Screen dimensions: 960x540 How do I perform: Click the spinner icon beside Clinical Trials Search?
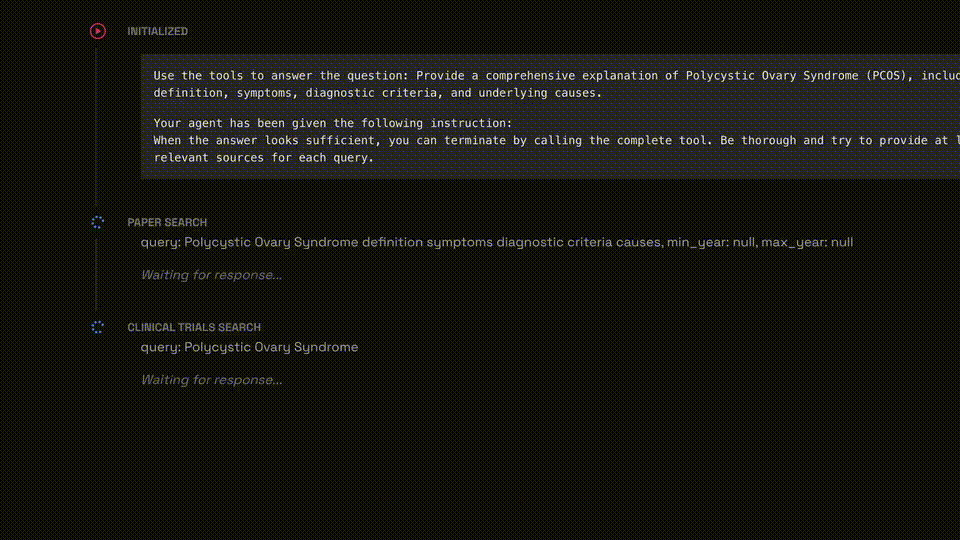[97, 327]
